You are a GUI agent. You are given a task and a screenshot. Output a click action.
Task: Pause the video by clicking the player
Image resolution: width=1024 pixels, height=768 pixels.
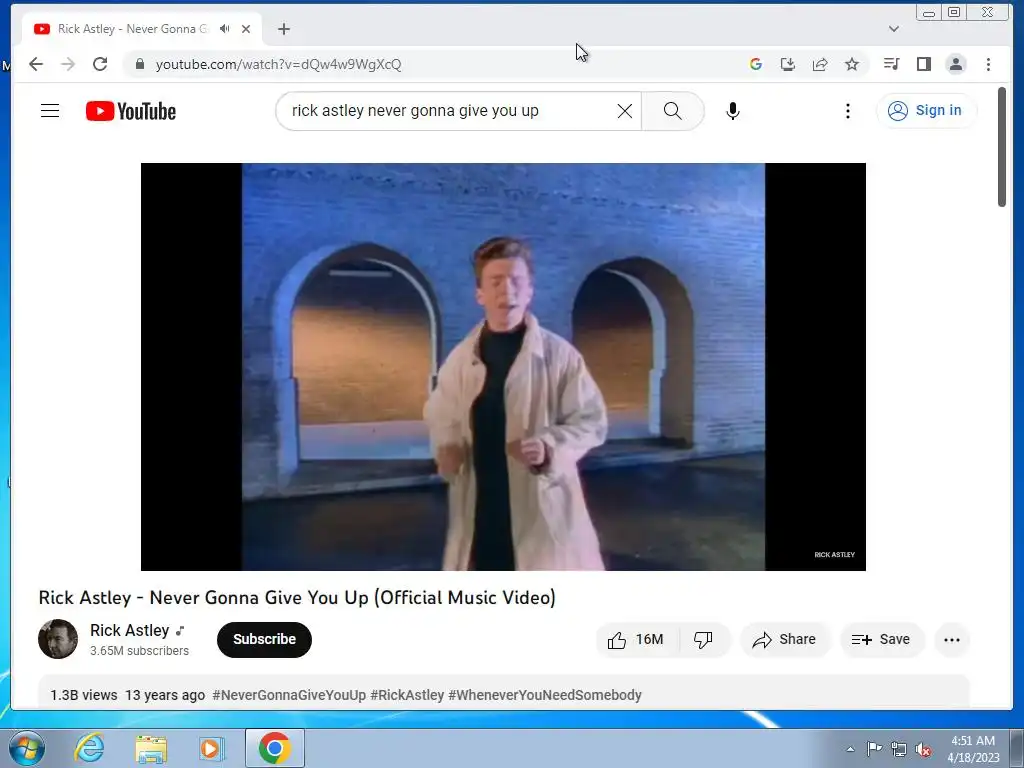click(x=503, y=366)
